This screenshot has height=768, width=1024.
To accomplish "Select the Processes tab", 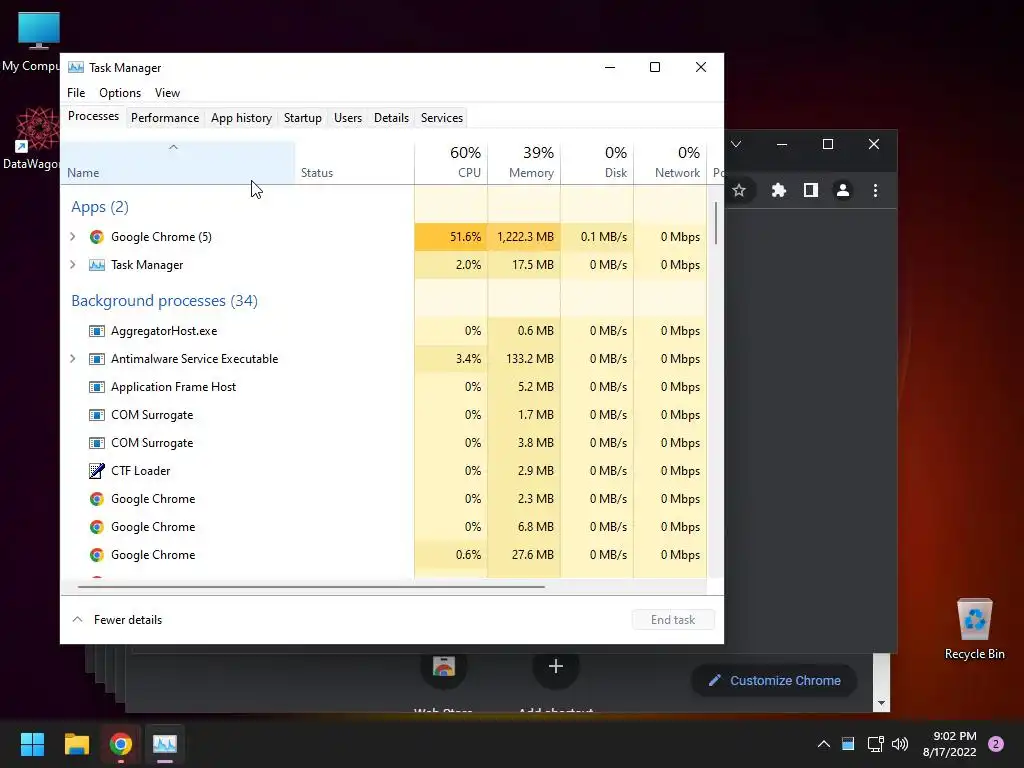I will tap(93, 116).
